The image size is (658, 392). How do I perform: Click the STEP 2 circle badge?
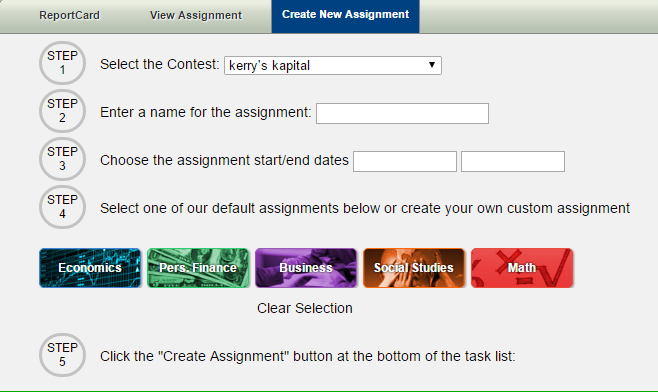[x=63, y=111]
